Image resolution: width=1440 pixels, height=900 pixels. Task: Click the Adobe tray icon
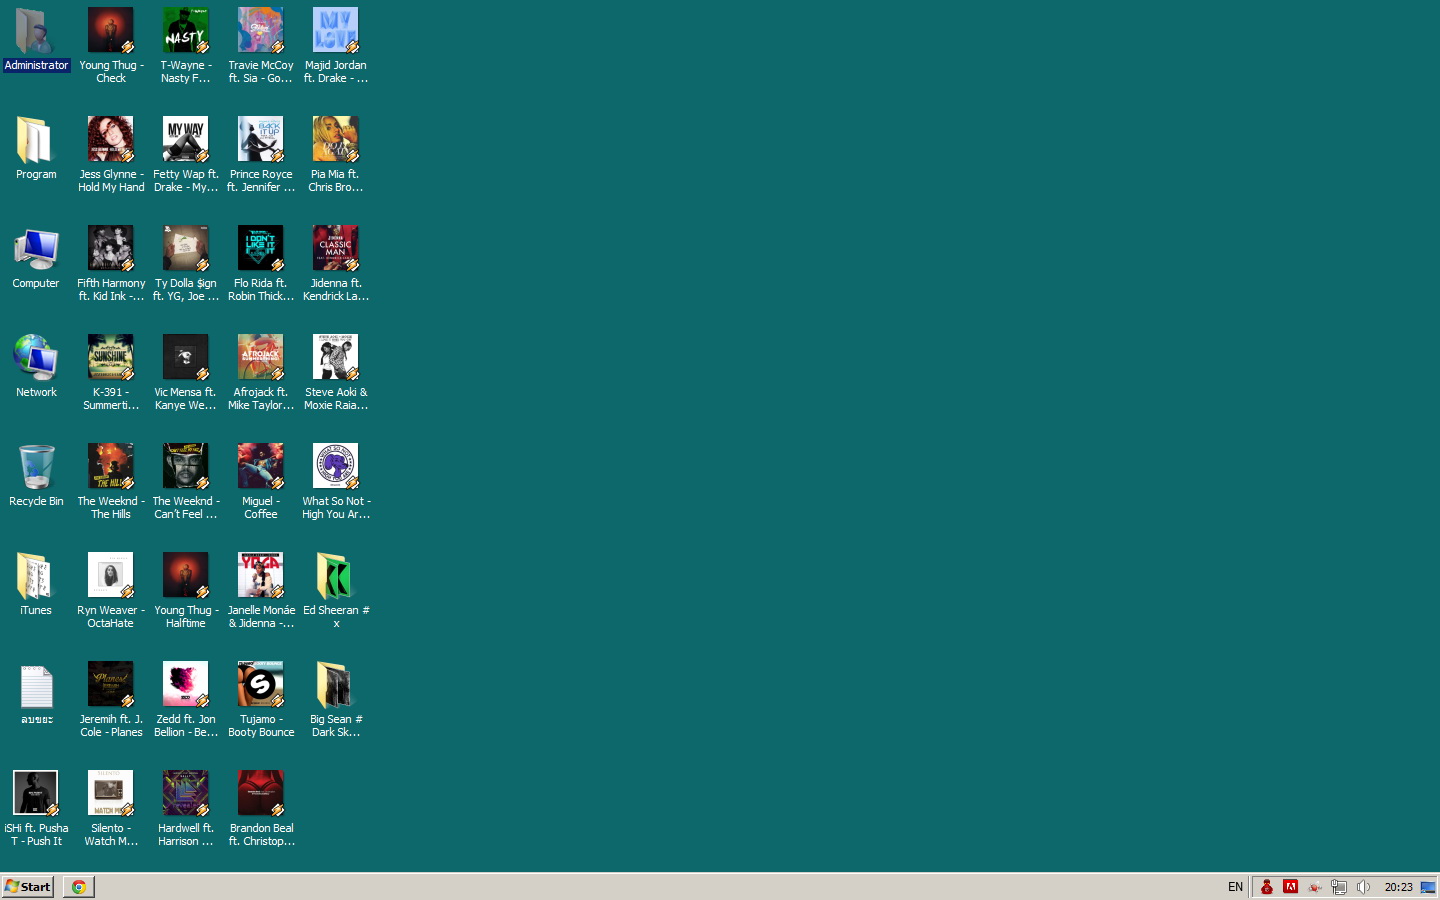point(1291,887)
